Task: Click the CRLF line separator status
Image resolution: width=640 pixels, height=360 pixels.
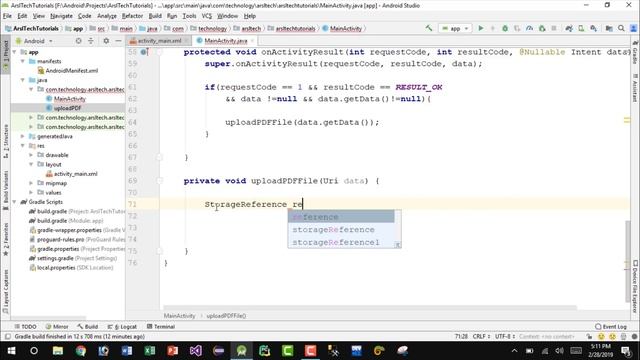Action: click(481, 336)
